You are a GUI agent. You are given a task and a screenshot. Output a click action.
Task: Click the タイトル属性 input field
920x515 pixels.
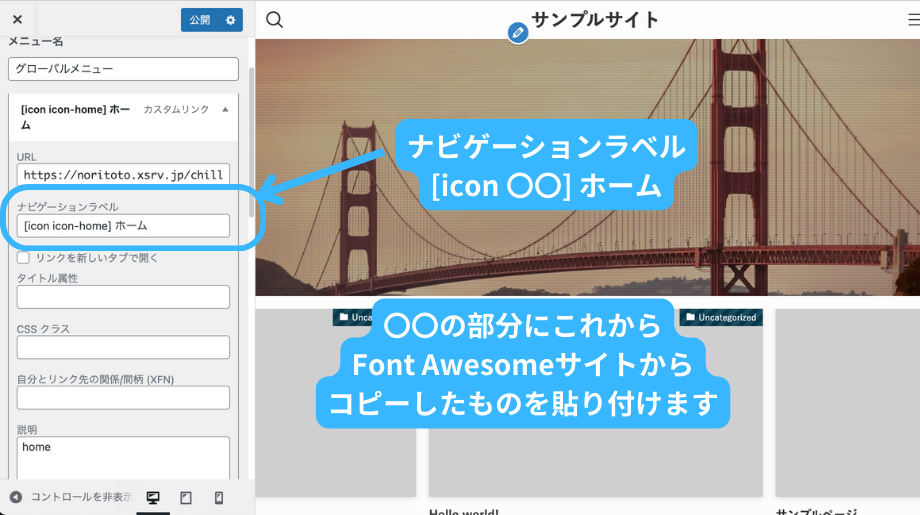(x=123, y=297)
